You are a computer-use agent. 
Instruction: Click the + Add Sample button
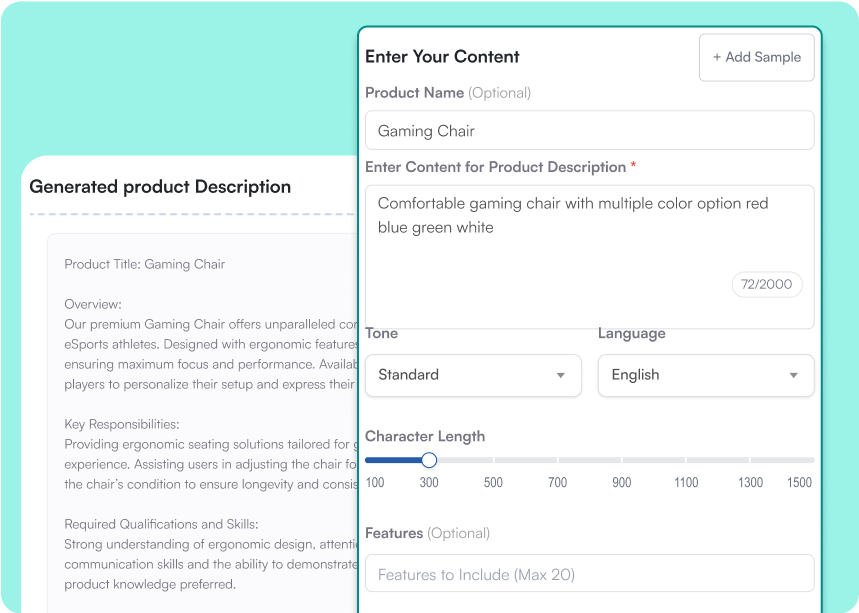pos(756,57)
